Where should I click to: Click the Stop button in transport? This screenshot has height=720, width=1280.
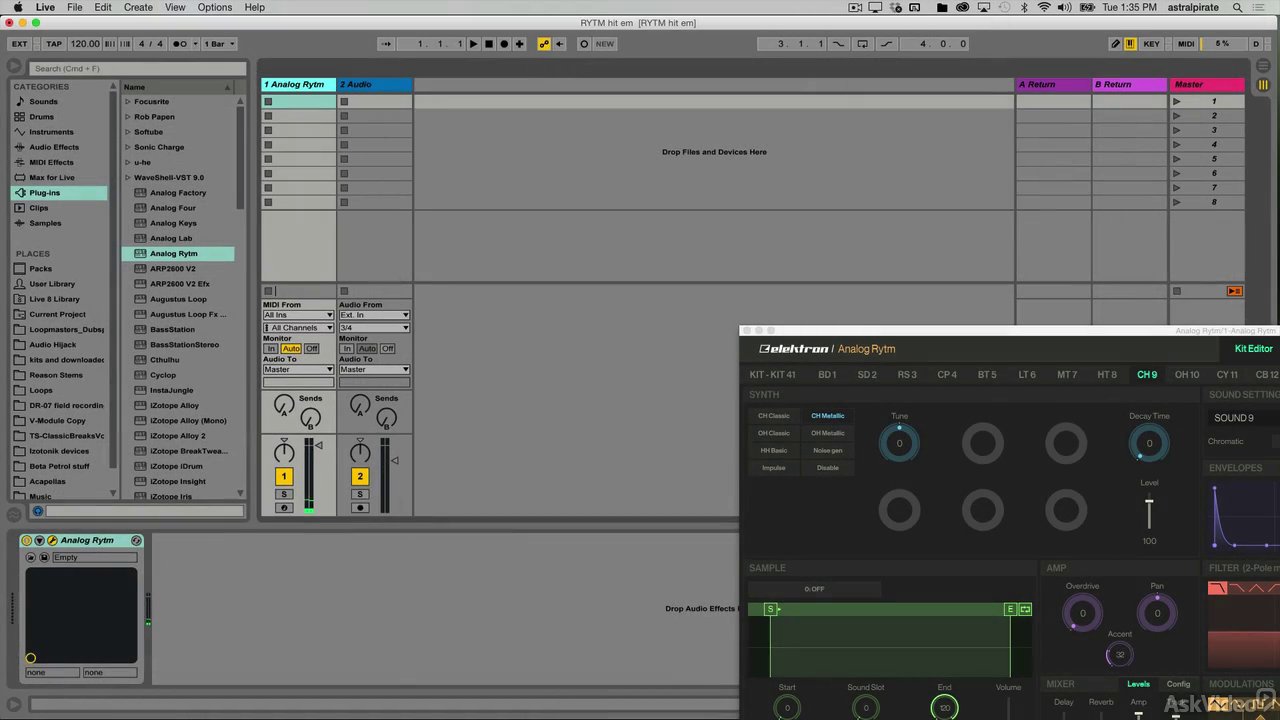pyautogui.click(x=489, y=44)
